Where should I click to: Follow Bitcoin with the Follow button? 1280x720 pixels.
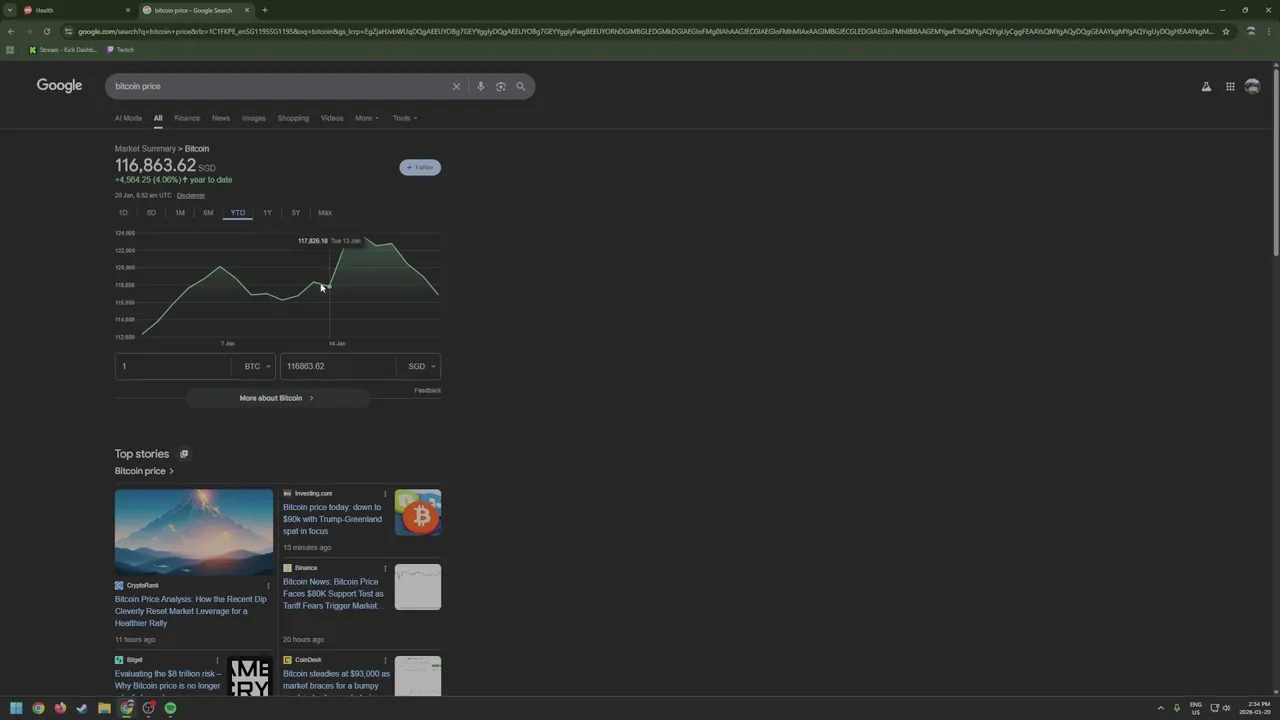tap(420, 167)
